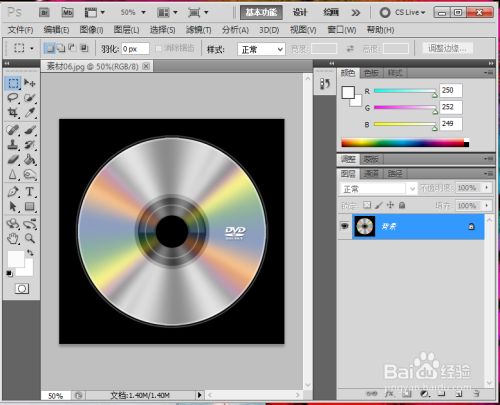Select the Type tool
This screenshot has height=405, width=500.
pos(30,192)
